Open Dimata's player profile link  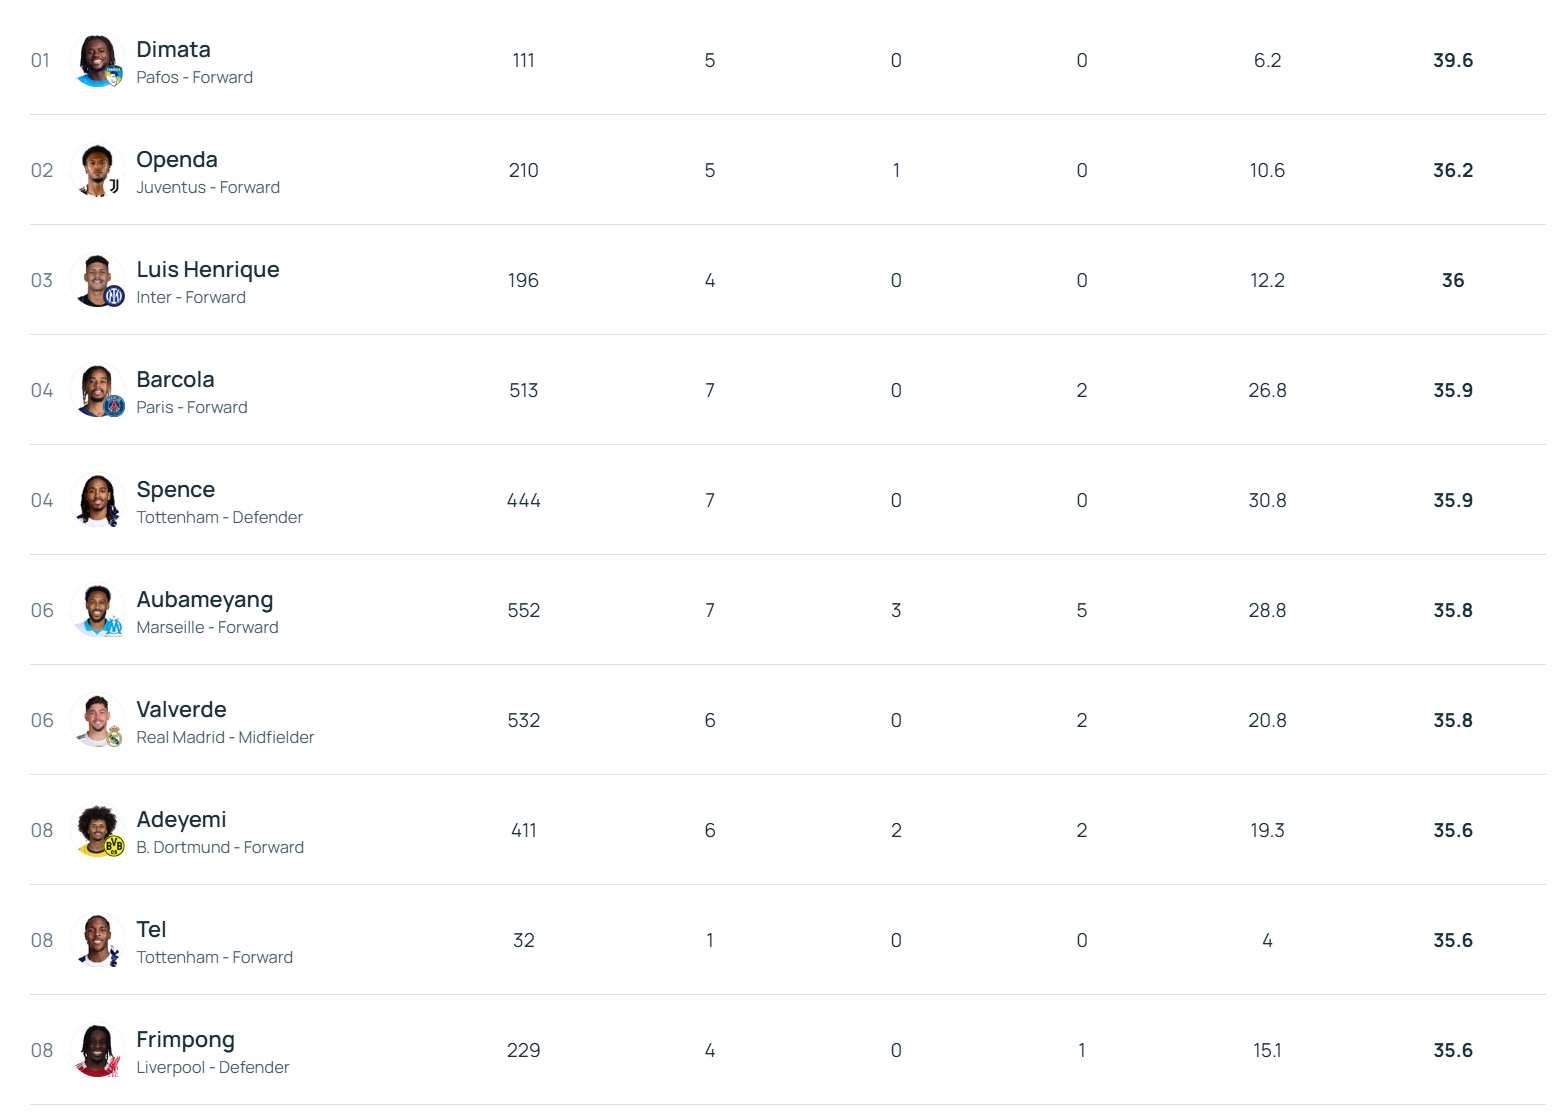pos(173,50)
